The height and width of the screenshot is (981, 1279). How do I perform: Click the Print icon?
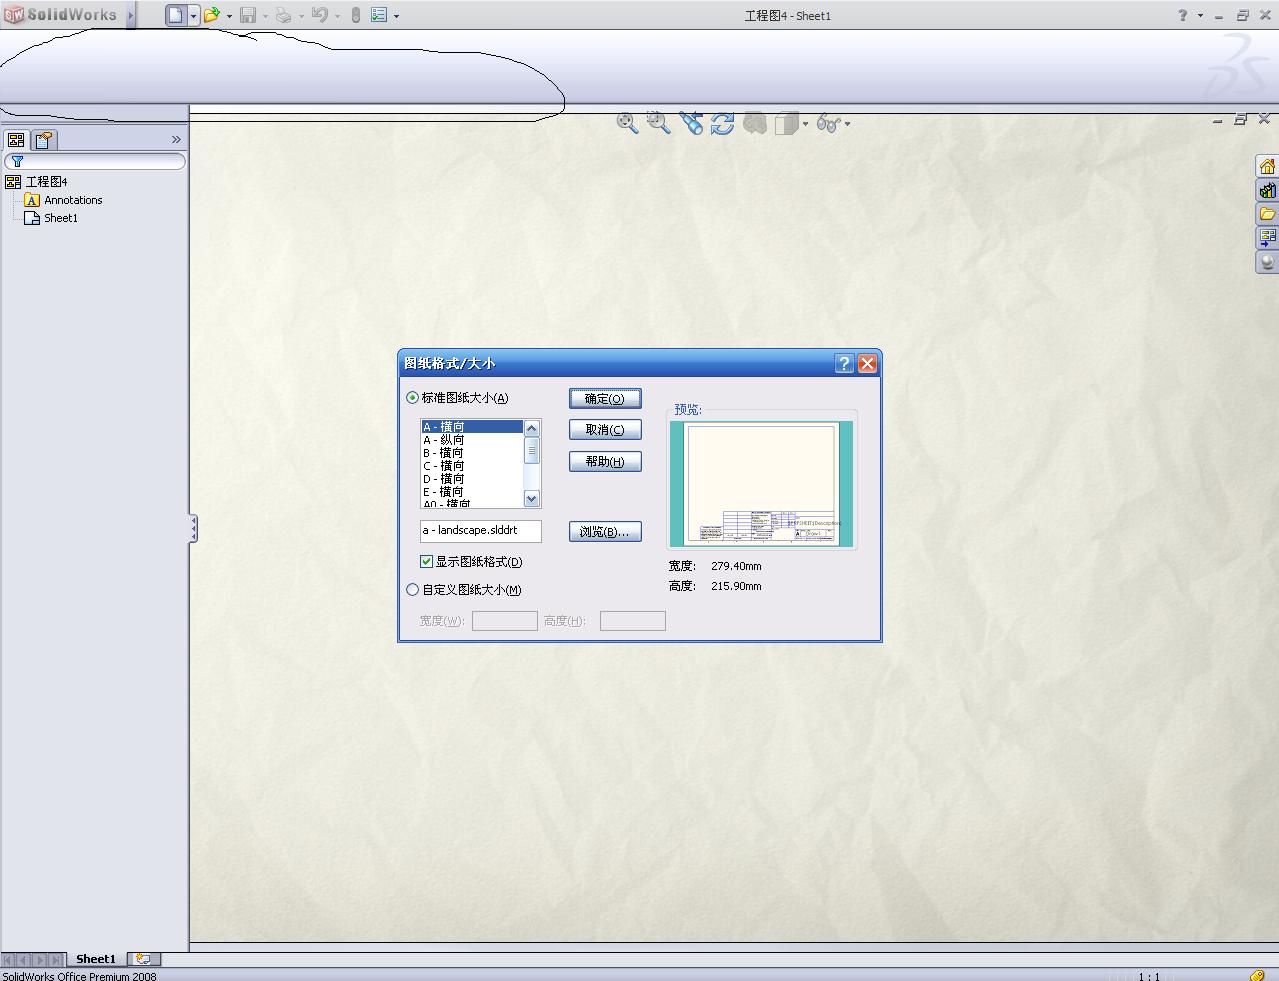click(284, 15)
